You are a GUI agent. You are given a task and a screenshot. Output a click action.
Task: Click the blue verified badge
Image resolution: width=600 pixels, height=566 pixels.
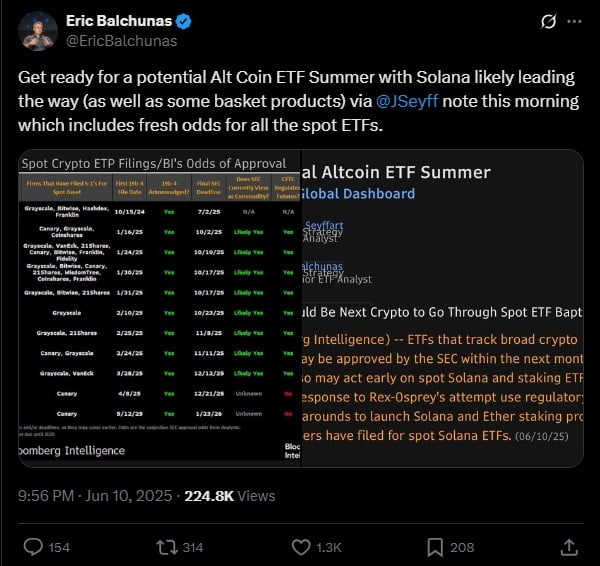point(185,22)
